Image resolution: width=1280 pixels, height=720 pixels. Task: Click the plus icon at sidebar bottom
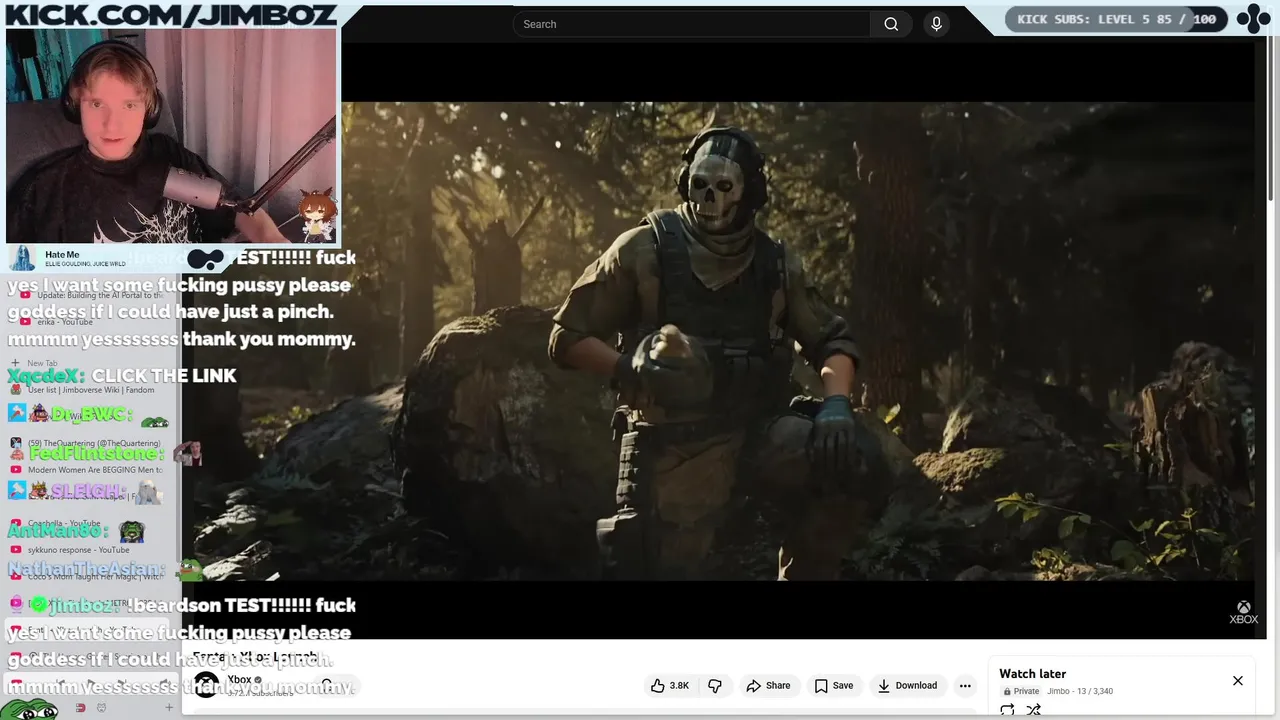pos(169,707)
